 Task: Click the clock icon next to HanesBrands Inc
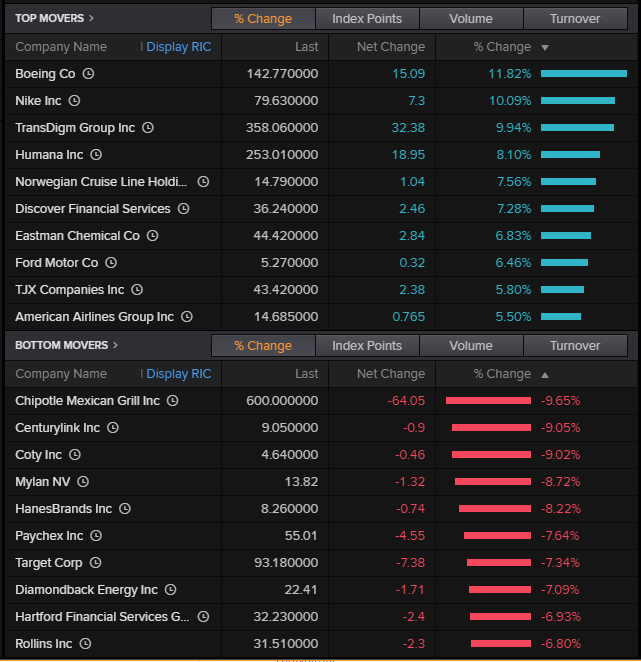[125, 509]
